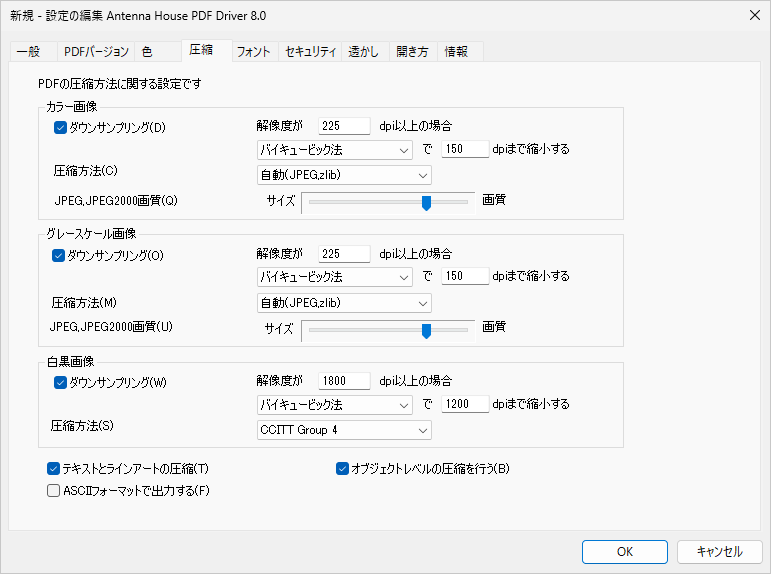Toggle monochrome image downsampling checkbox
771x574 pixels.
59,382
